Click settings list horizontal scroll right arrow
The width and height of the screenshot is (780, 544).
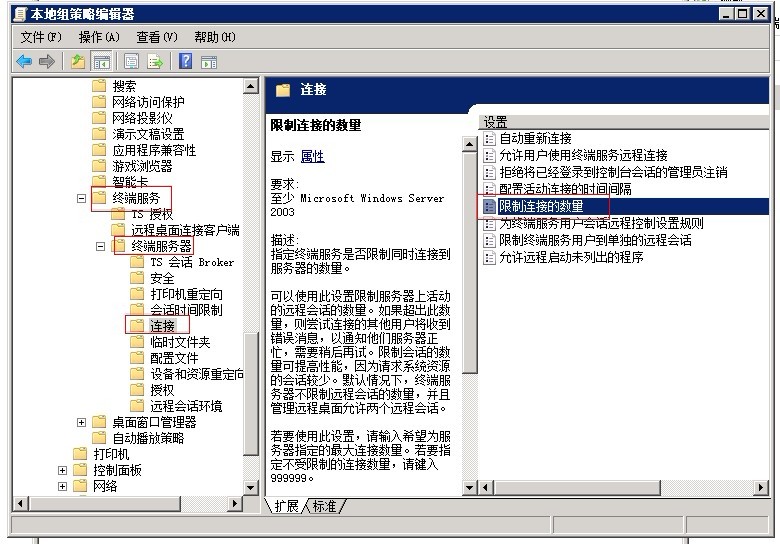coord(761,487)
